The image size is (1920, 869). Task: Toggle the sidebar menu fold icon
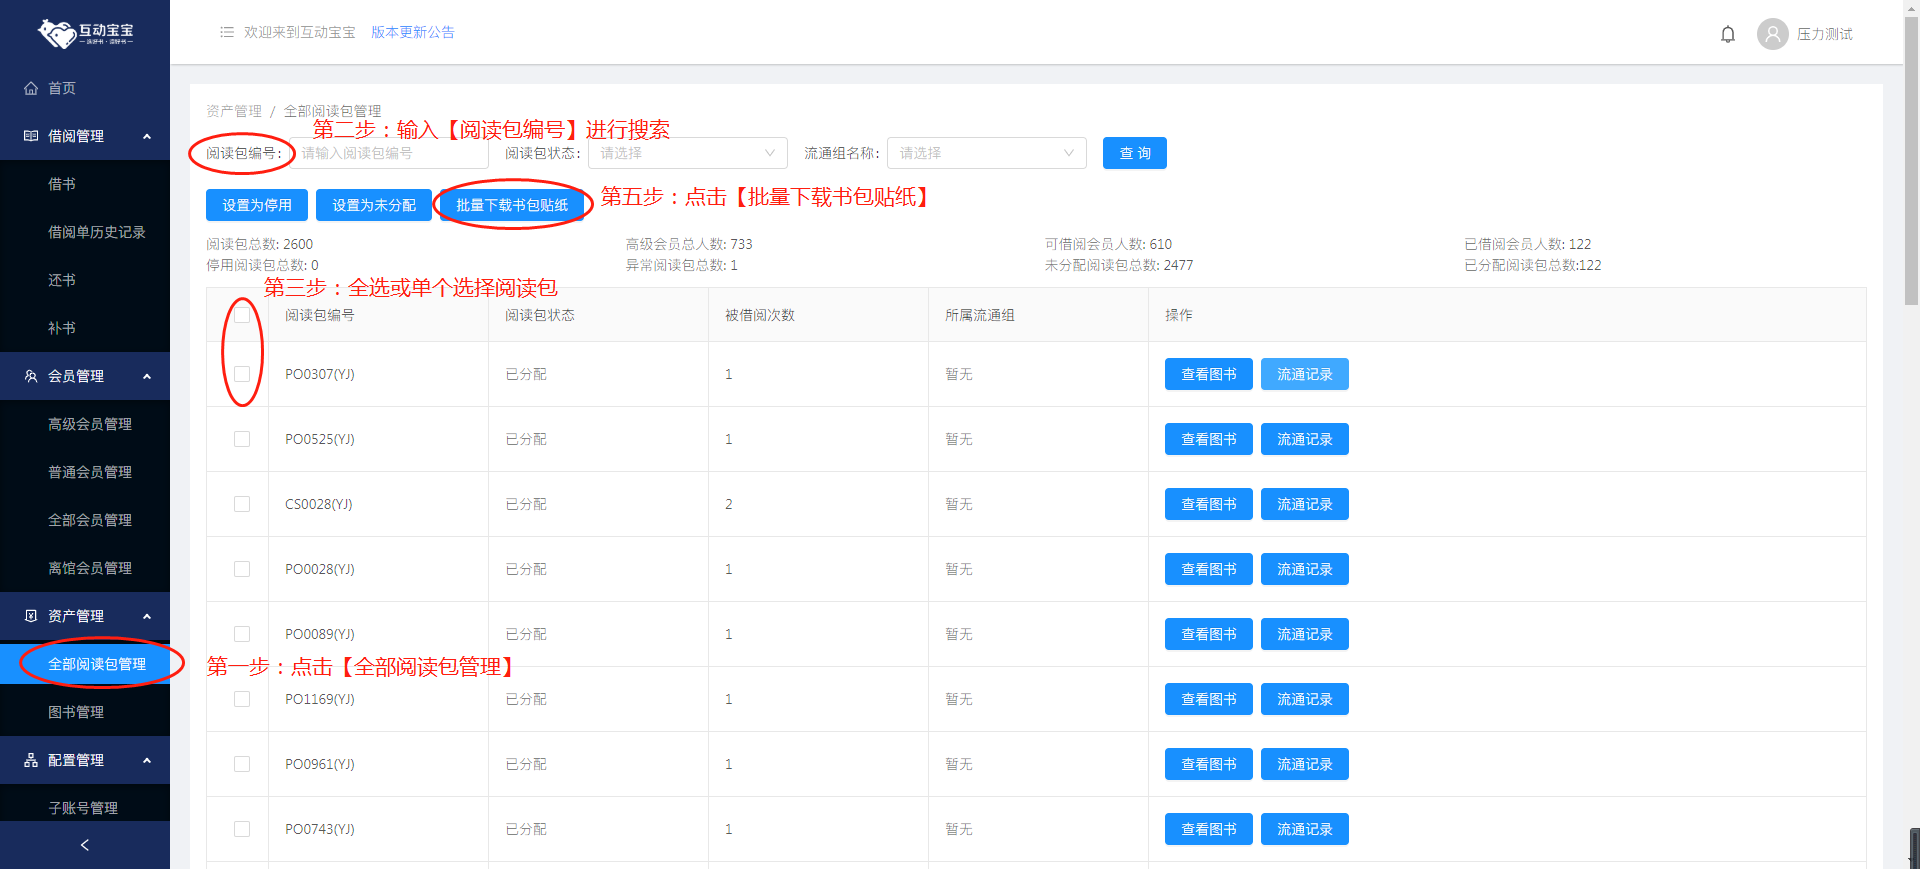227,32
